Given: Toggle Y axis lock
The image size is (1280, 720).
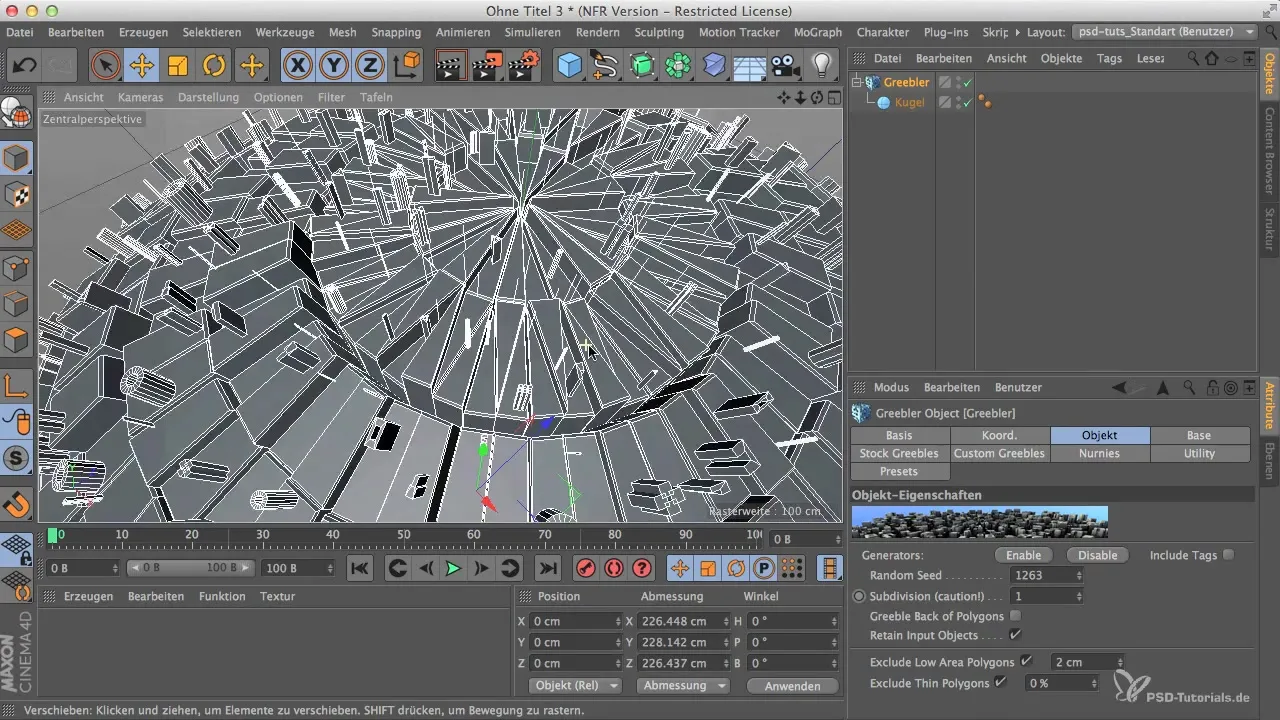Looking at the screenshot, I should click(x=334, y=67).
